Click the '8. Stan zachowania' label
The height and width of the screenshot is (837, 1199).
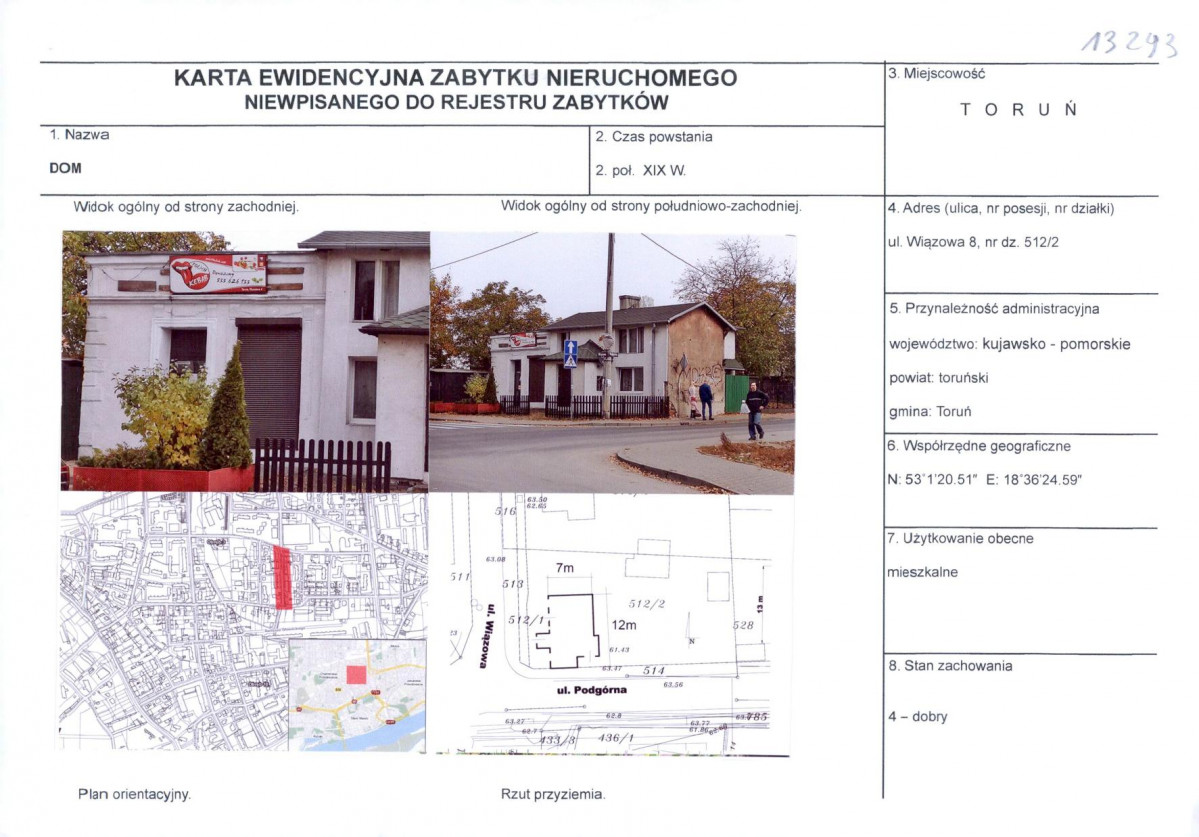pos(950,666)
